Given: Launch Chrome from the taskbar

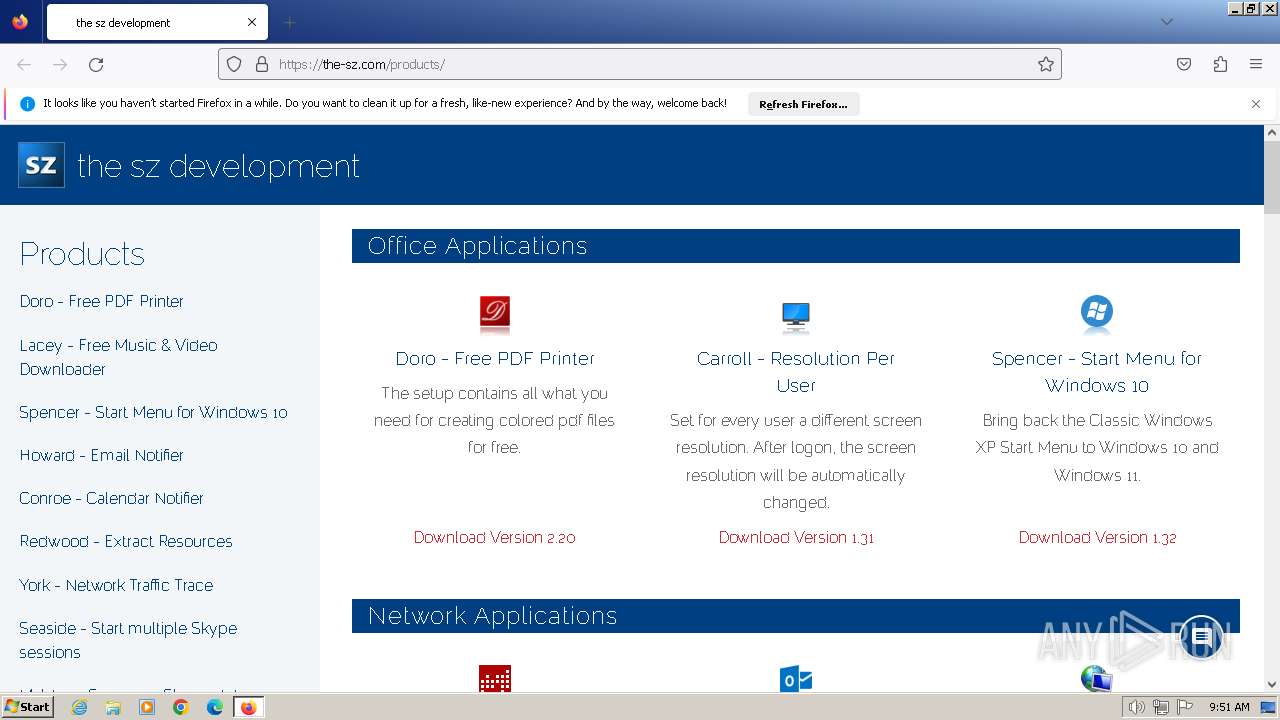Looking at the screenshot, I should tap(181, 707).
